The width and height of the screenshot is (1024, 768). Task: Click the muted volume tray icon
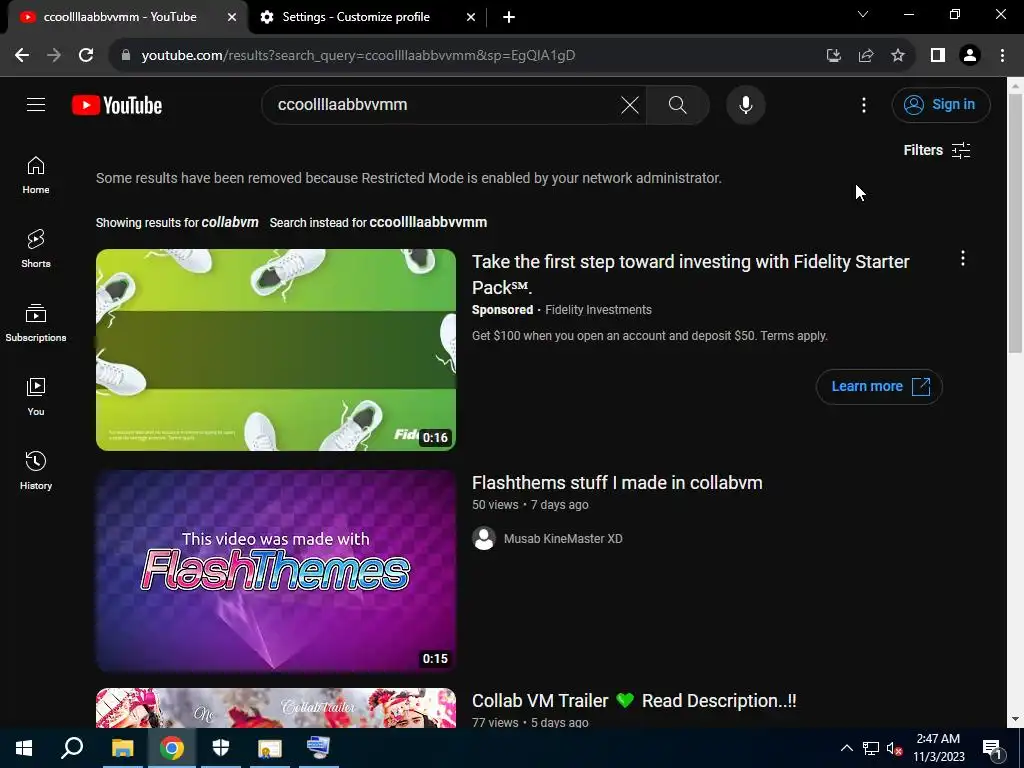(894, 748)
